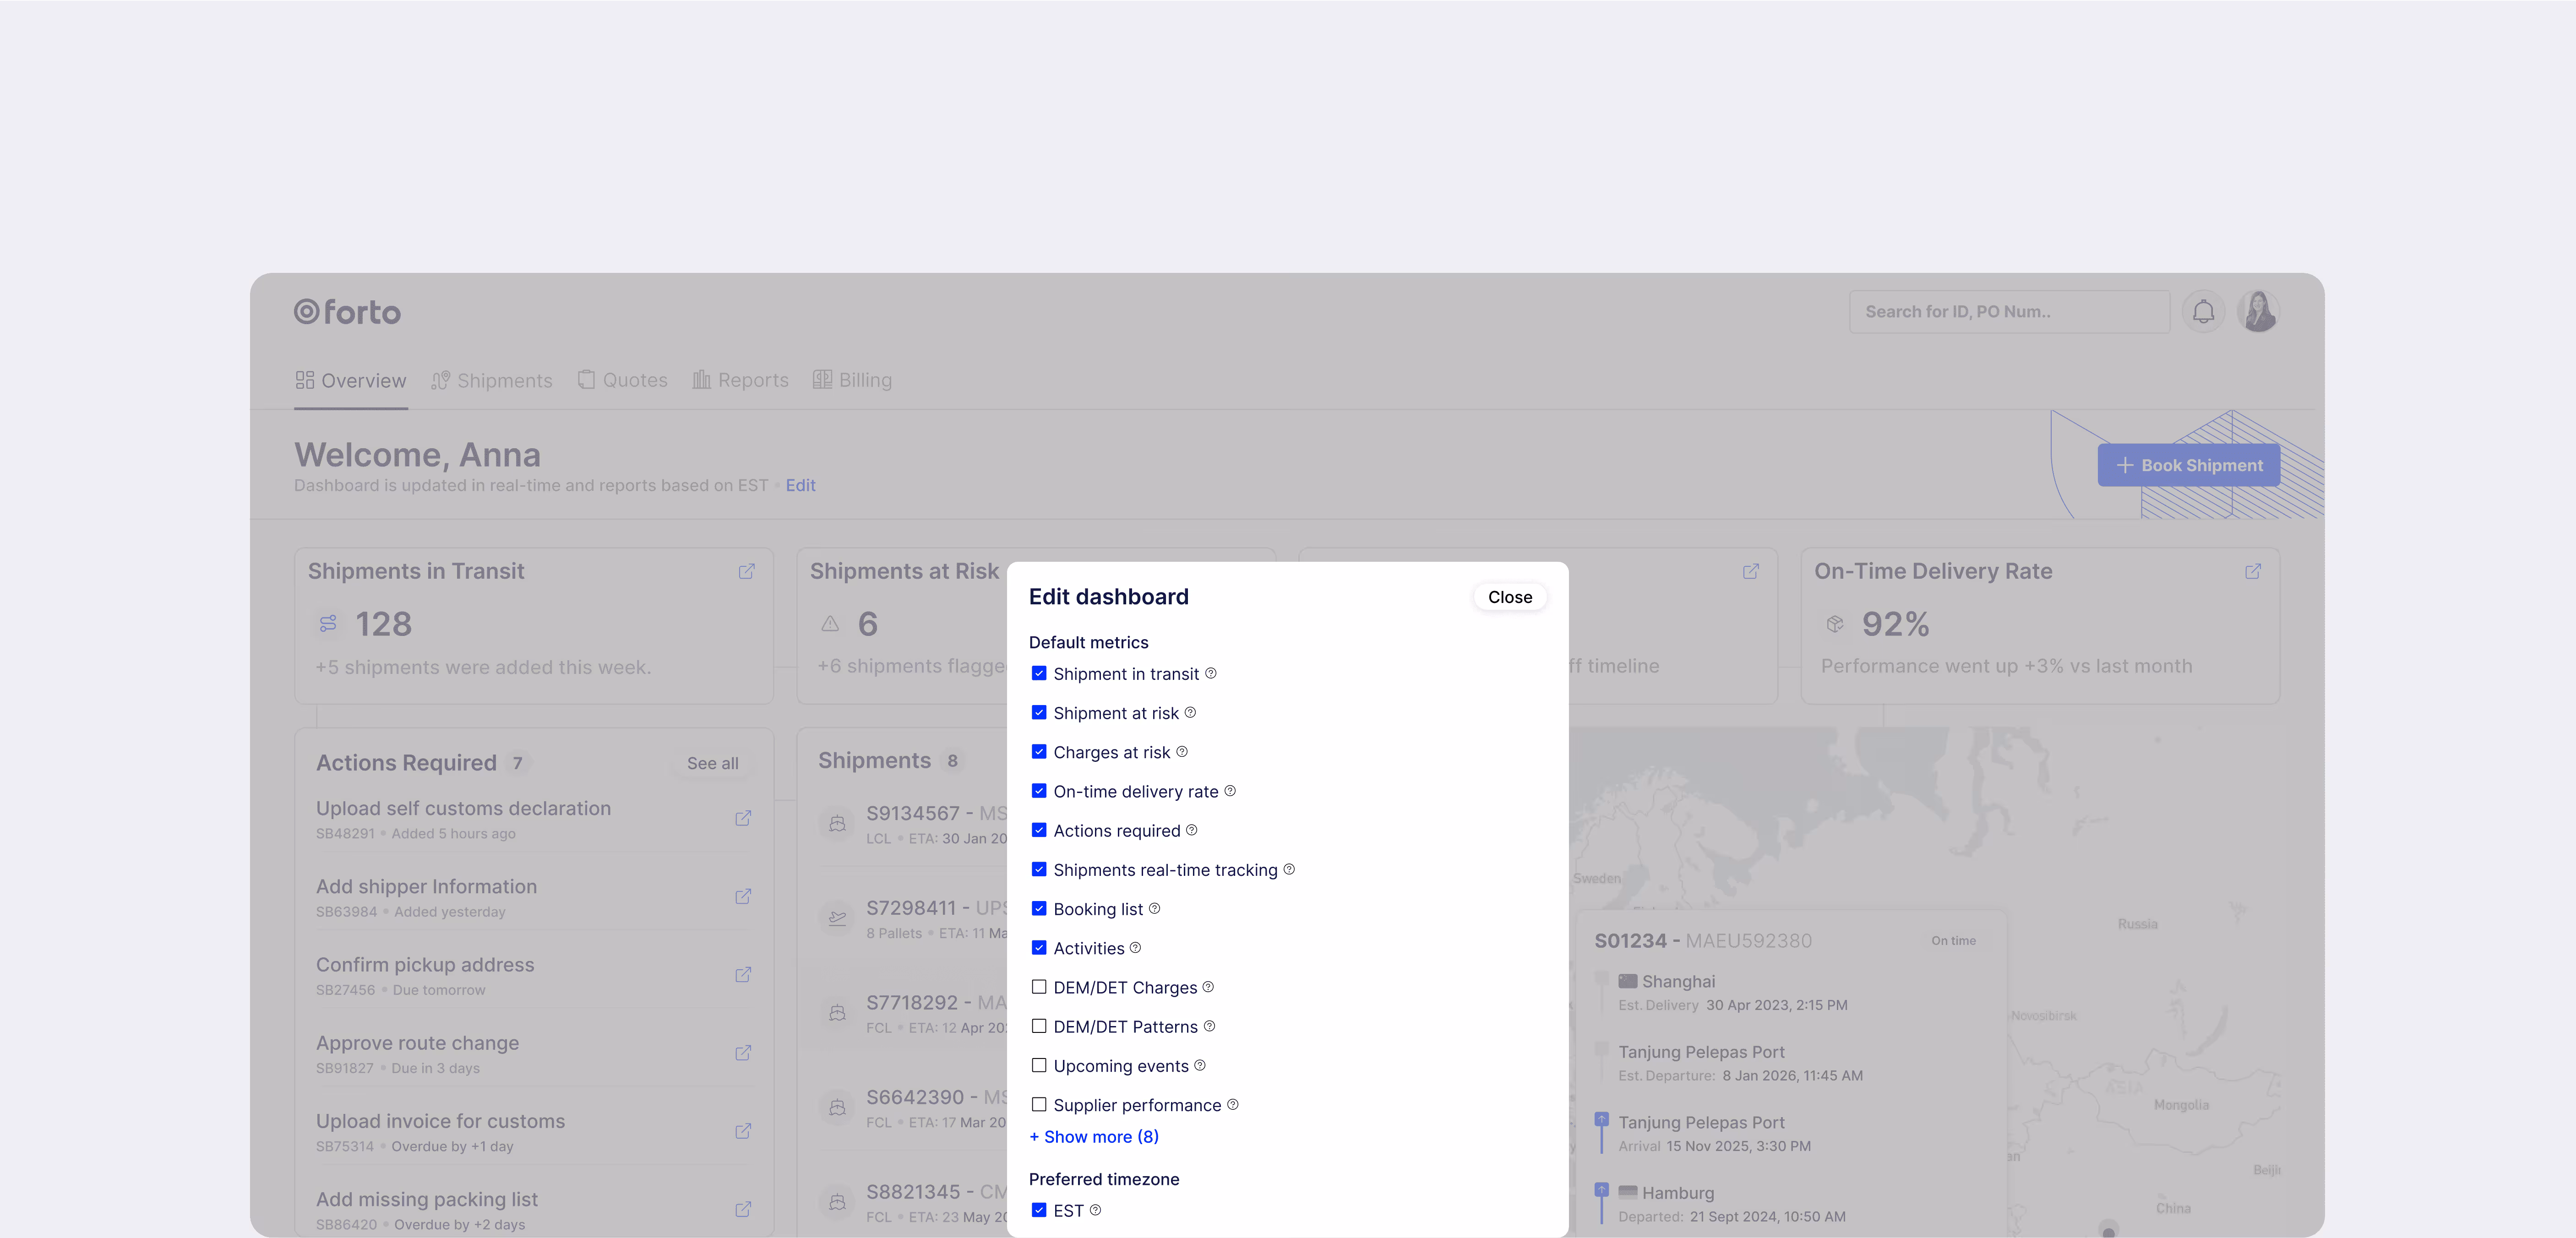The image size is (2576, 1238).
Task: Uncheck Charges at risk metric
Action: pos(1039,751)
